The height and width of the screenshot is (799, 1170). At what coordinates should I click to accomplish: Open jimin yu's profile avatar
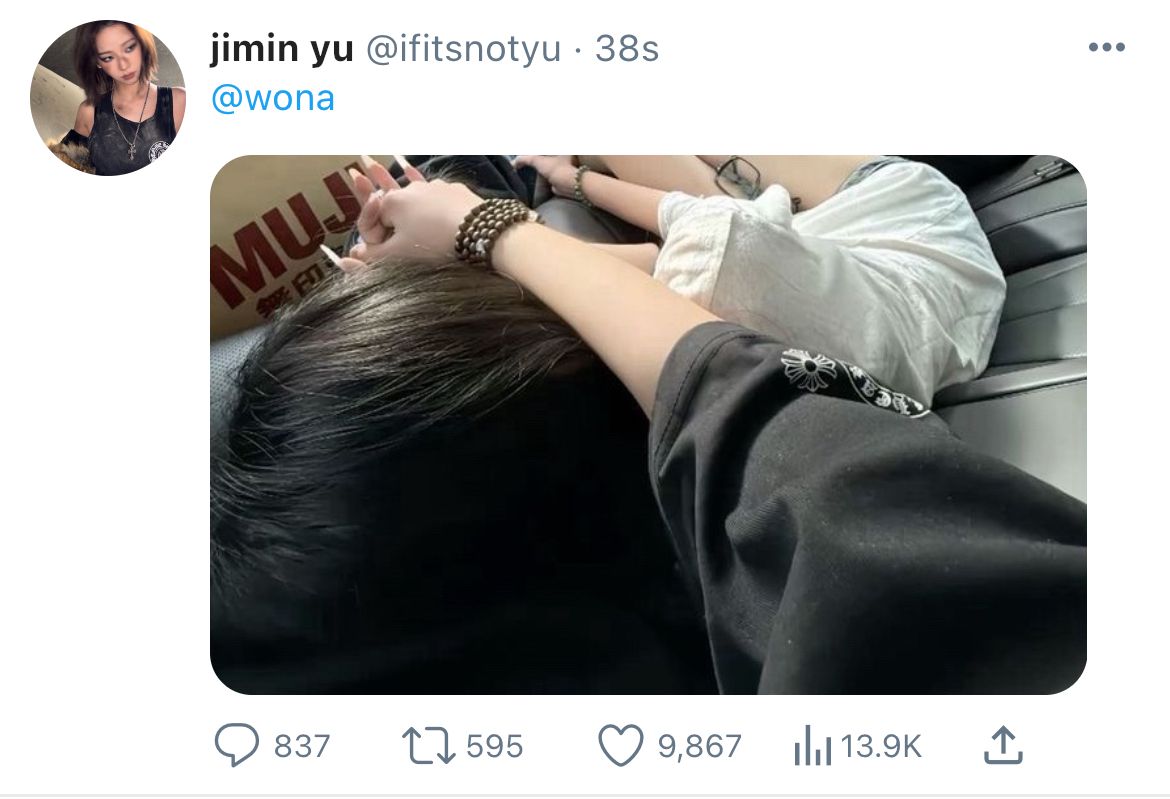click(x=107, y=98)
